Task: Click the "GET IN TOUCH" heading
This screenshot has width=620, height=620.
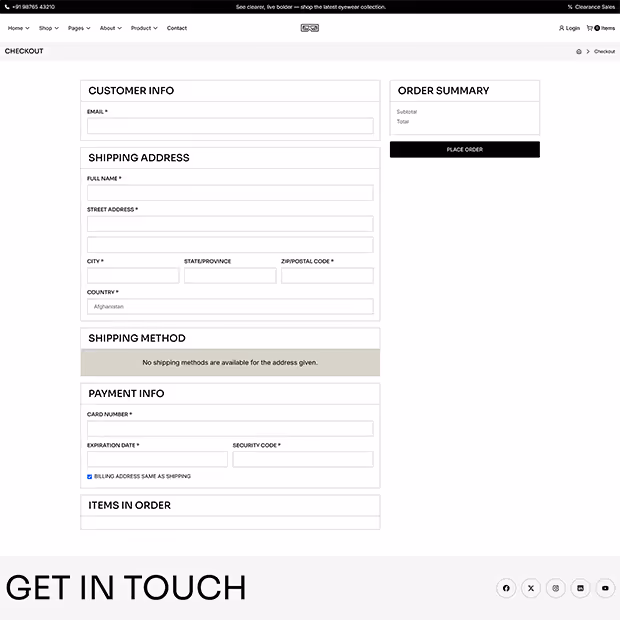Action: (x=126, y=588)
